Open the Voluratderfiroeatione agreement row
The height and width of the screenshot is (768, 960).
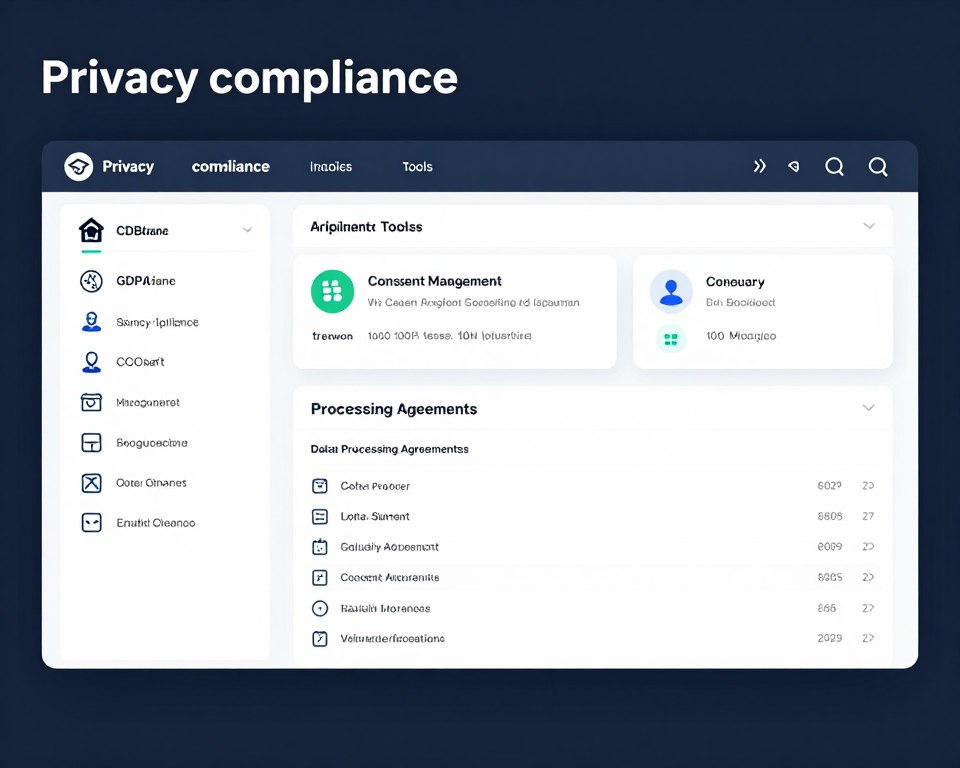[x=592, y=638]
